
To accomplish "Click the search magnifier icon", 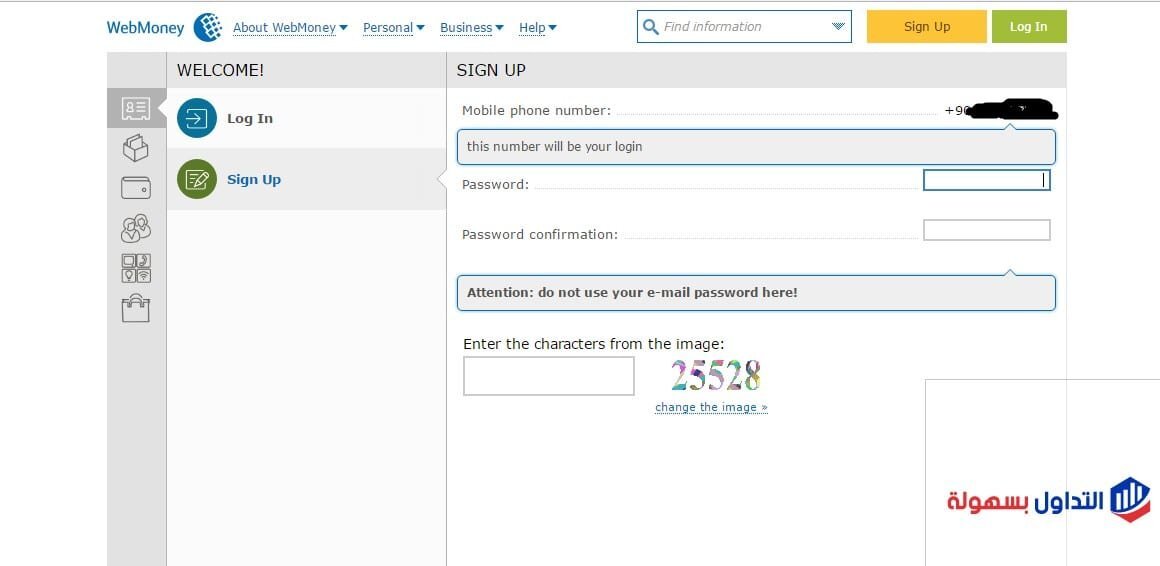I will [x=651, y=27].
